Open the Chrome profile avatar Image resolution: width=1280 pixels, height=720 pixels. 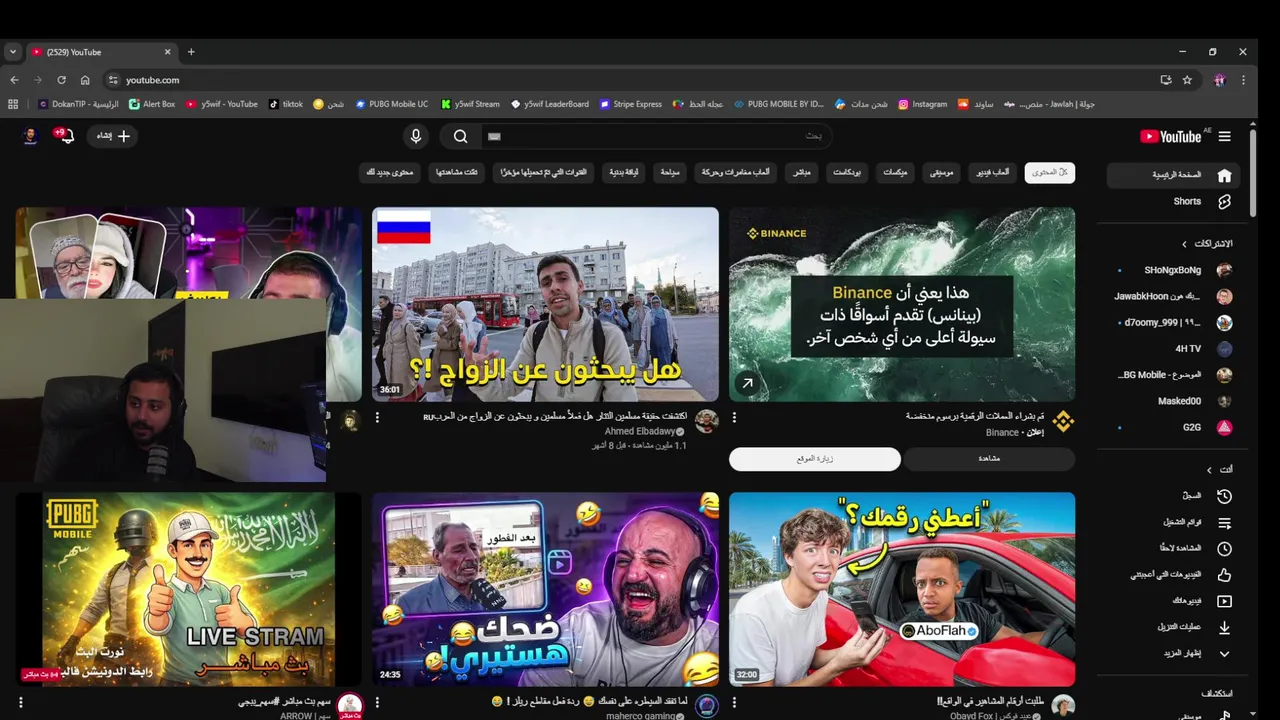click(1220, 80)
